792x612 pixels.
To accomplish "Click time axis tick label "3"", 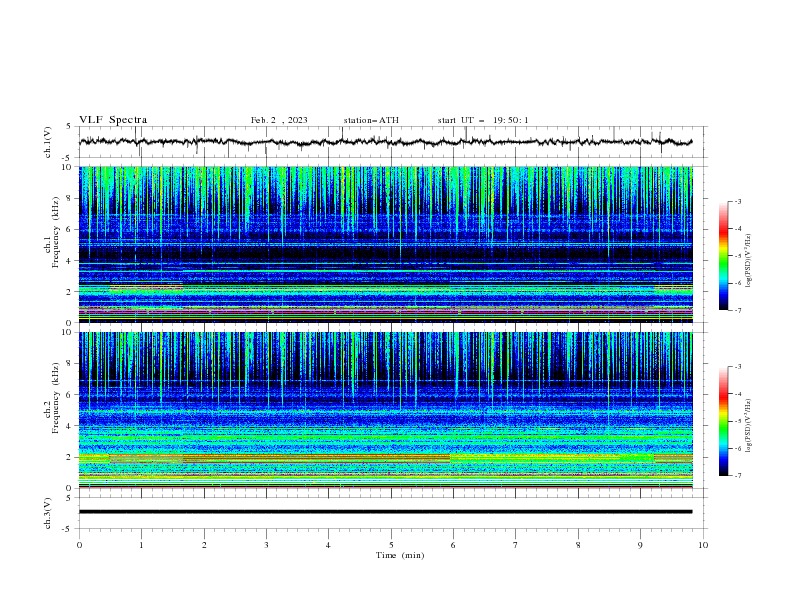I will [x=267, y=545].
